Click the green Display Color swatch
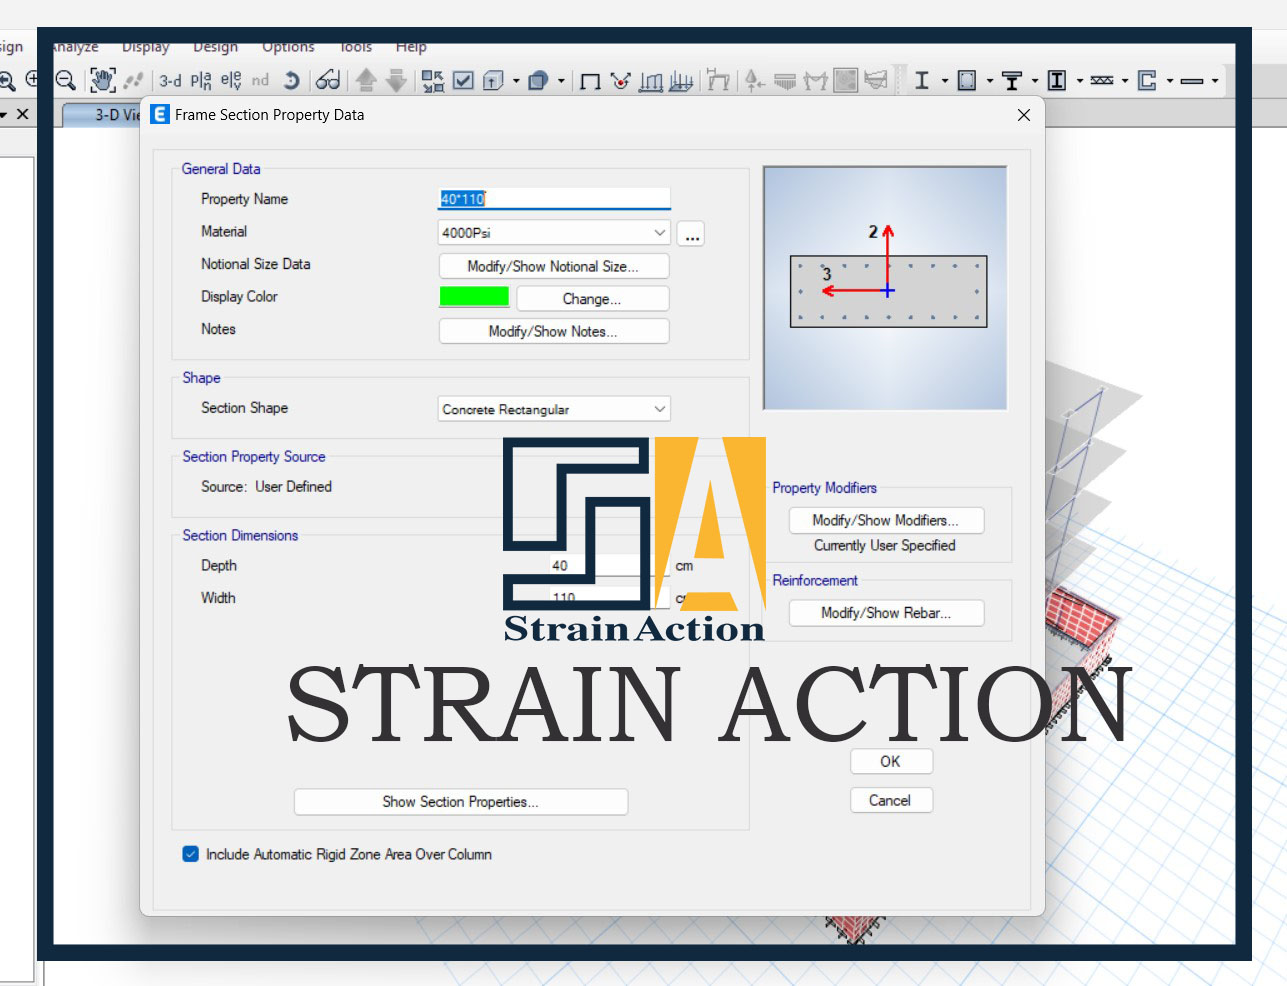The height and width of the screenshot is (986, 1287). 474,297
